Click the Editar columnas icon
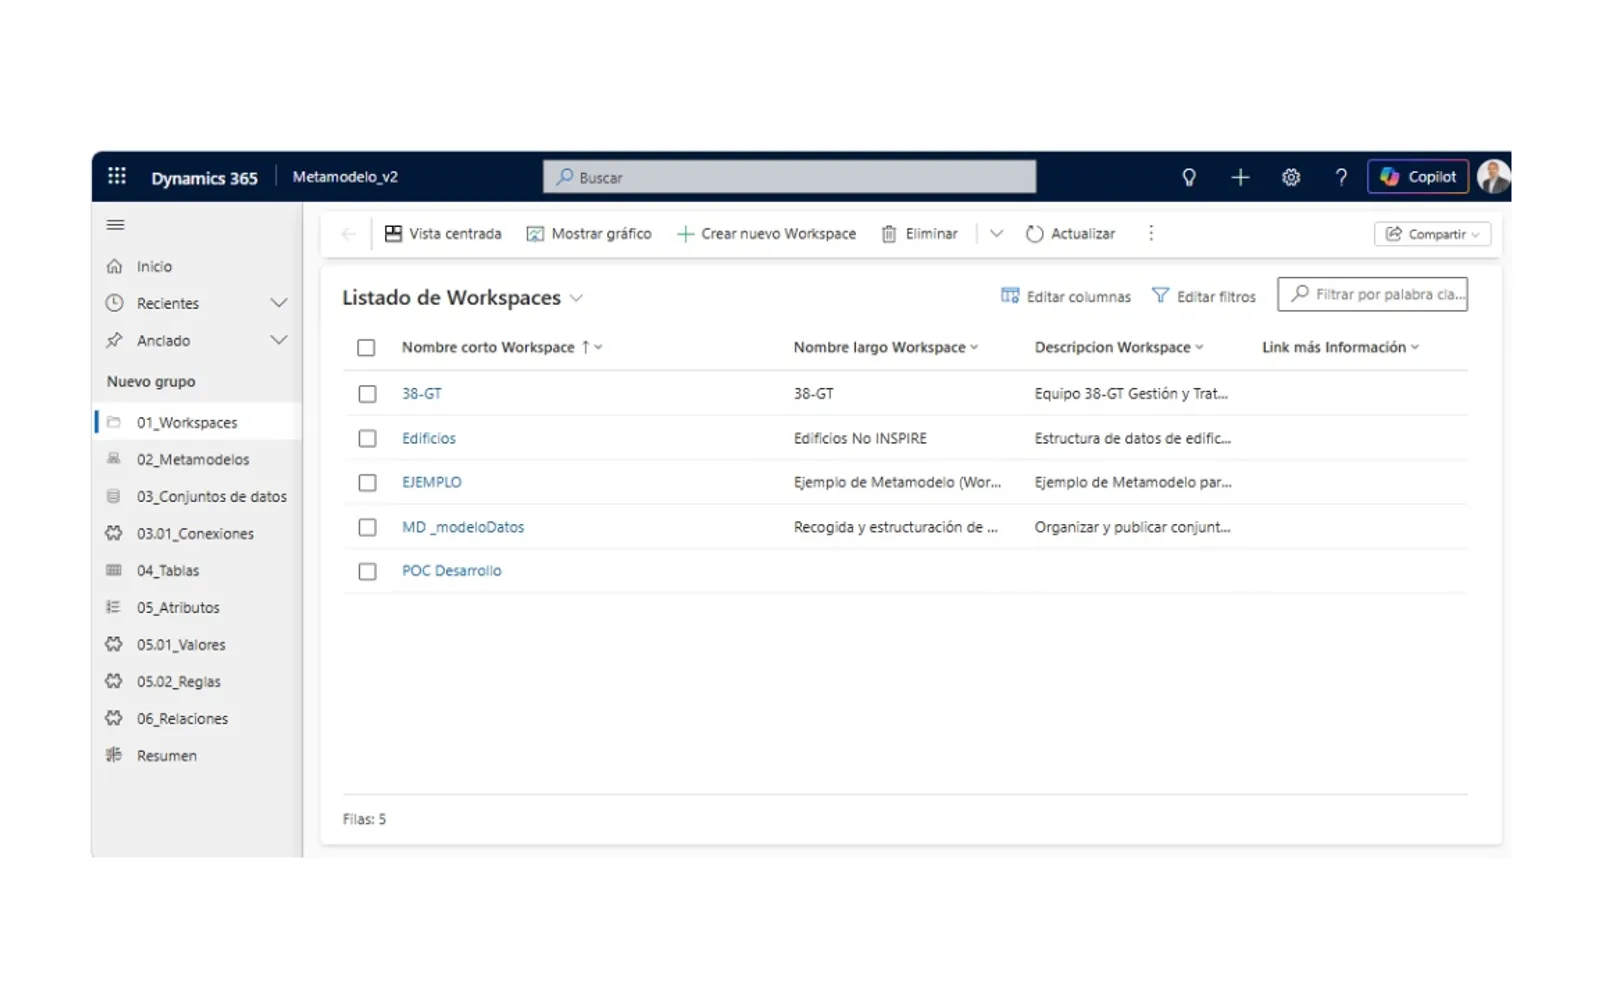This screenshot has width=1600, height=1000. [x=1010, y=295]
